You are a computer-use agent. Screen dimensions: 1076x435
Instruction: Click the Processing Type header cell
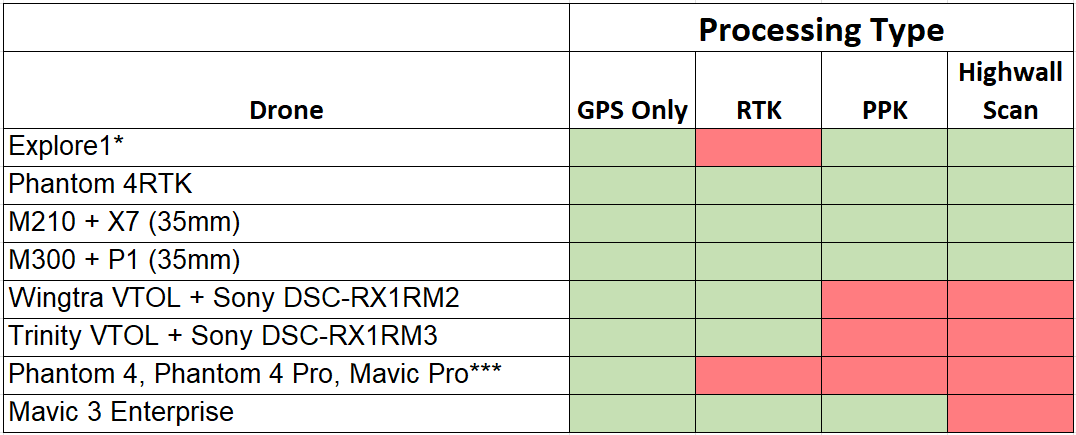click(x=821, y=28)
